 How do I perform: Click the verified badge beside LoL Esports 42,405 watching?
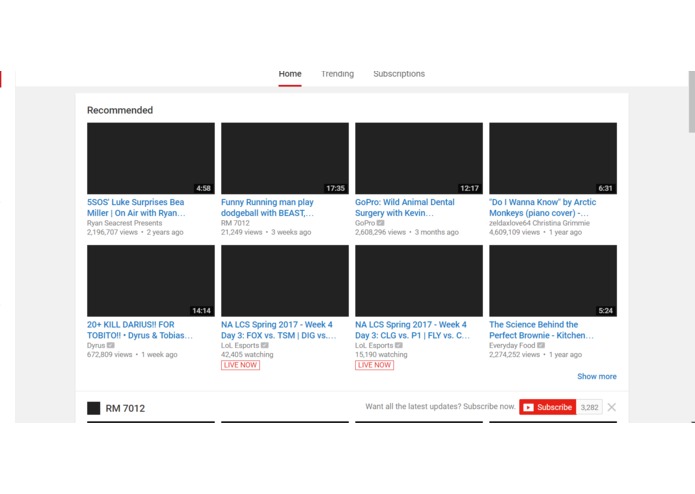pyautogui.click(x=265, y=345)
